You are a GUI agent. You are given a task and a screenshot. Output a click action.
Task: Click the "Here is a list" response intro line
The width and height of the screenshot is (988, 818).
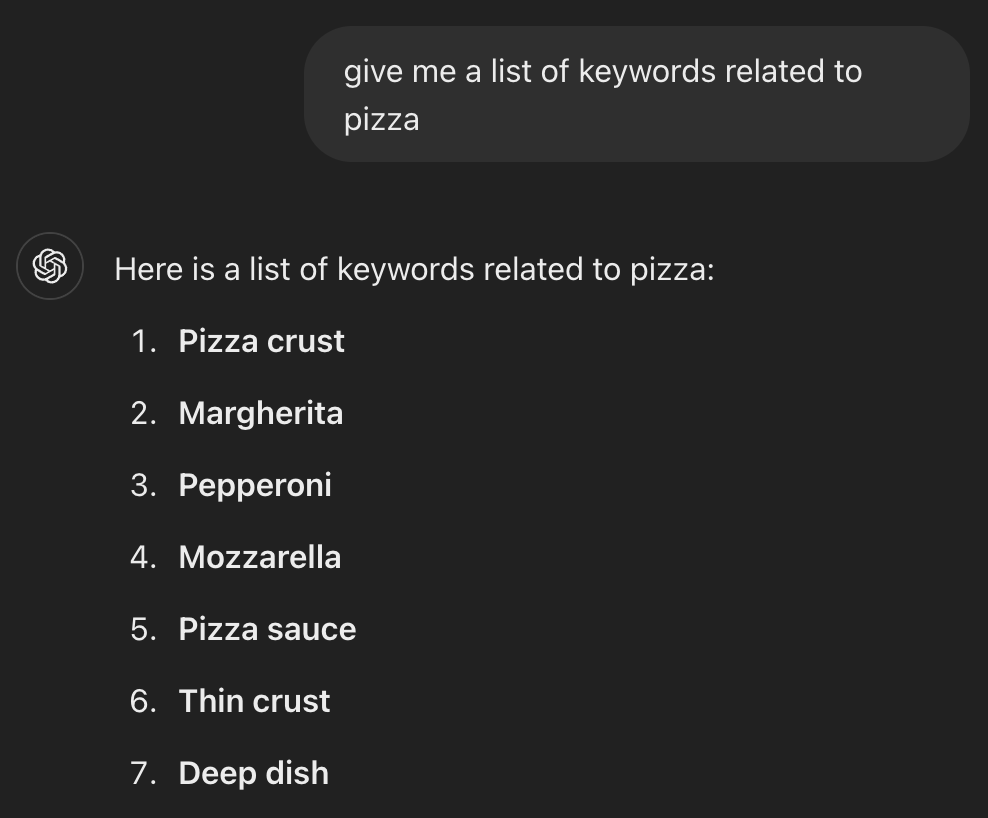point(414,269)
